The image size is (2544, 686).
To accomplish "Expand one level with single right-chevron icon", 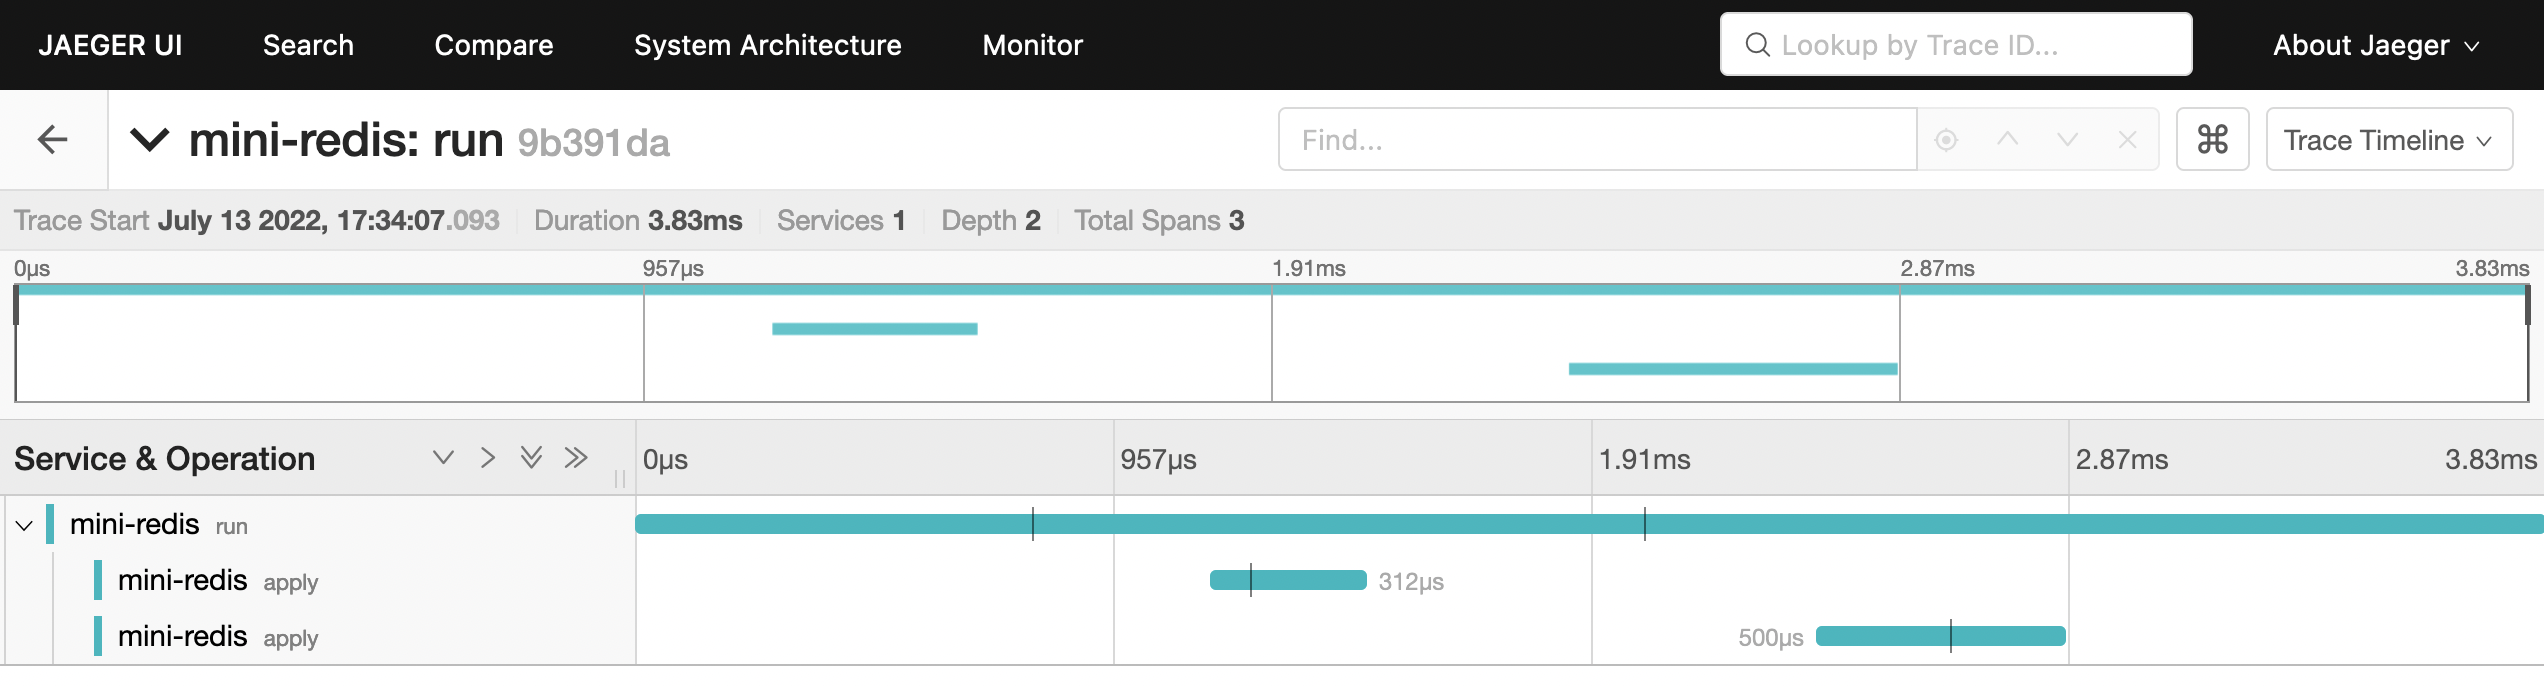I will [487, 458].
